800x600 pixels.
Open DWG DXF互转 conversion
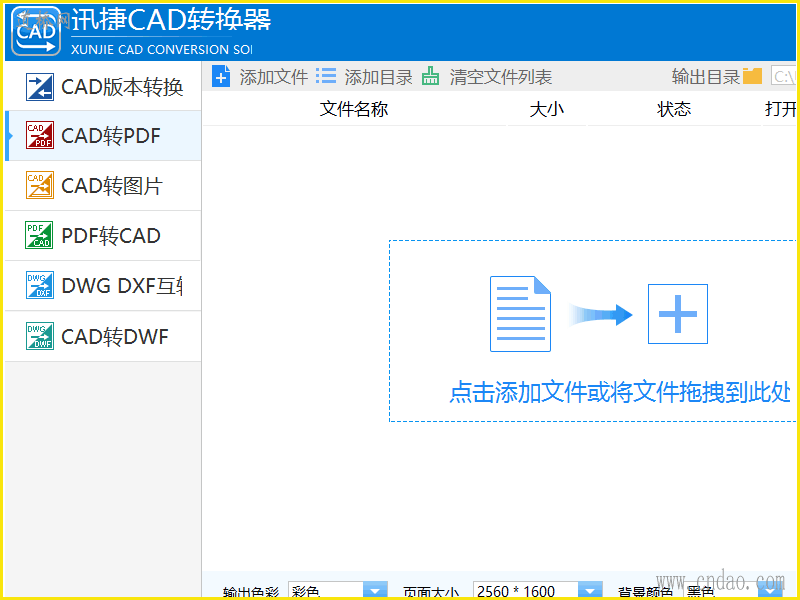point(103,286)
